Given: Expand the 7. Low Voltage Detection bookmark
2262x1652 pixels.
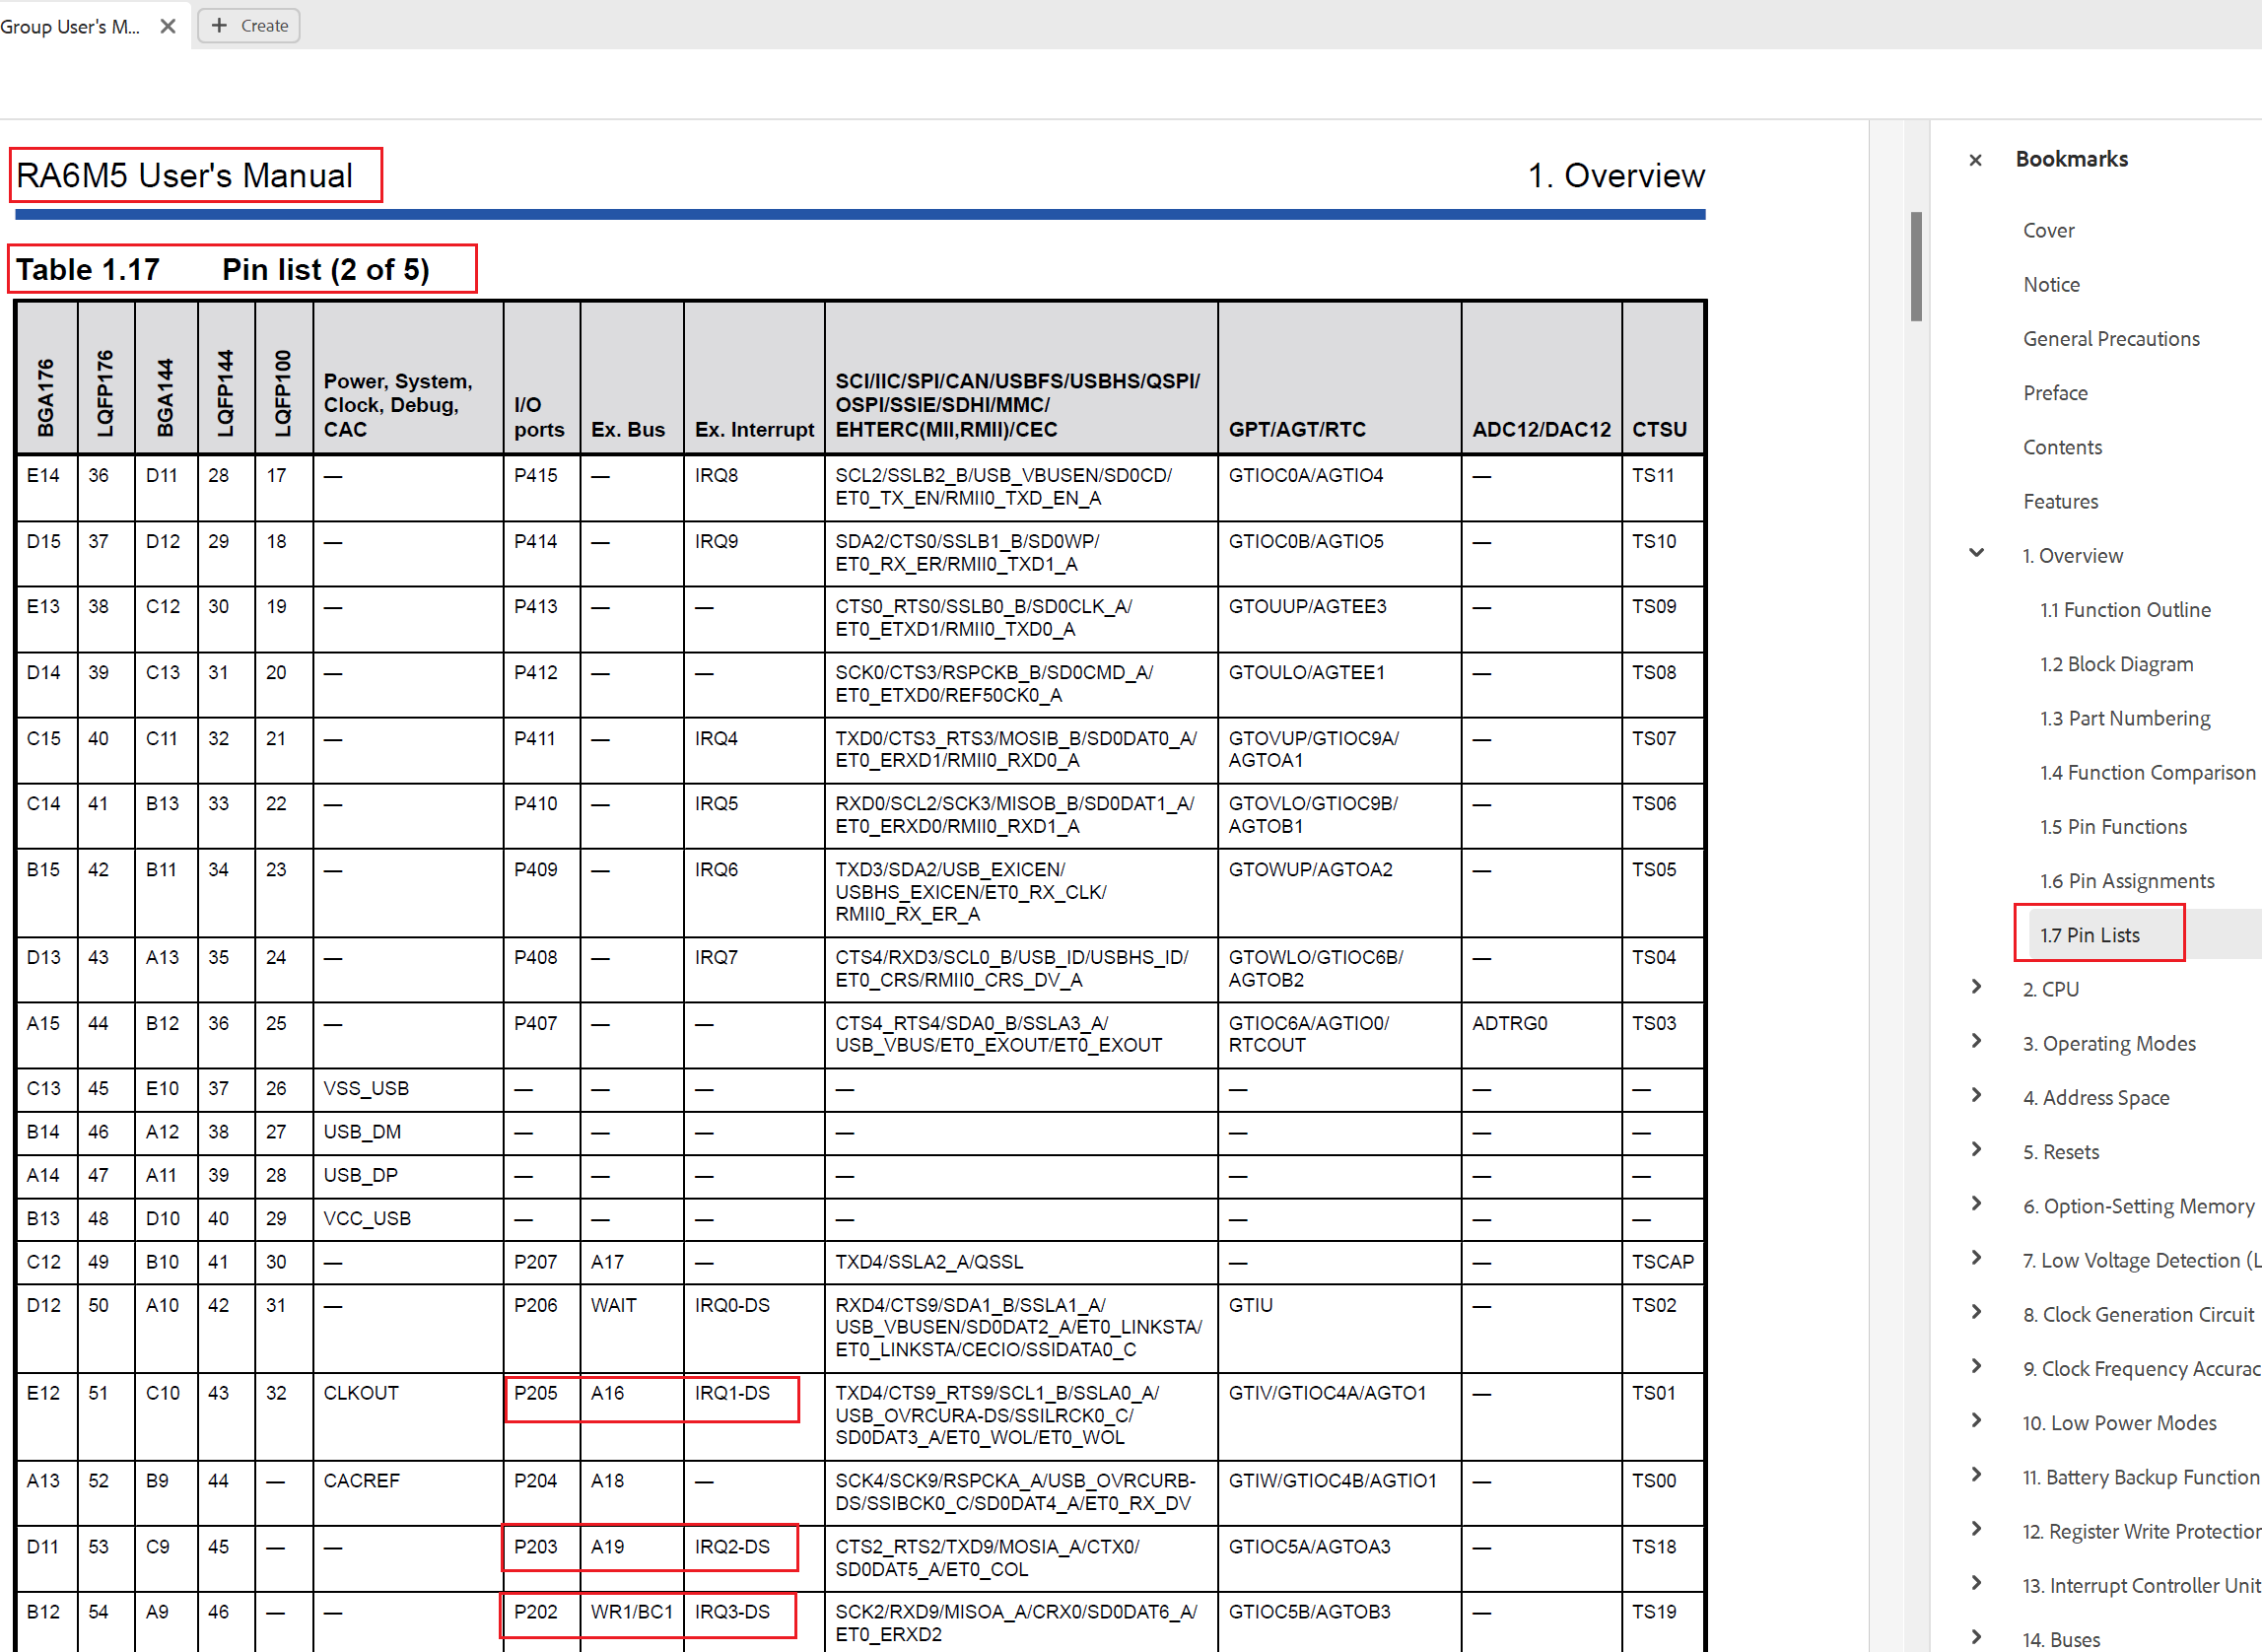Looking at the screenshot, I should pos(1976,1258).
